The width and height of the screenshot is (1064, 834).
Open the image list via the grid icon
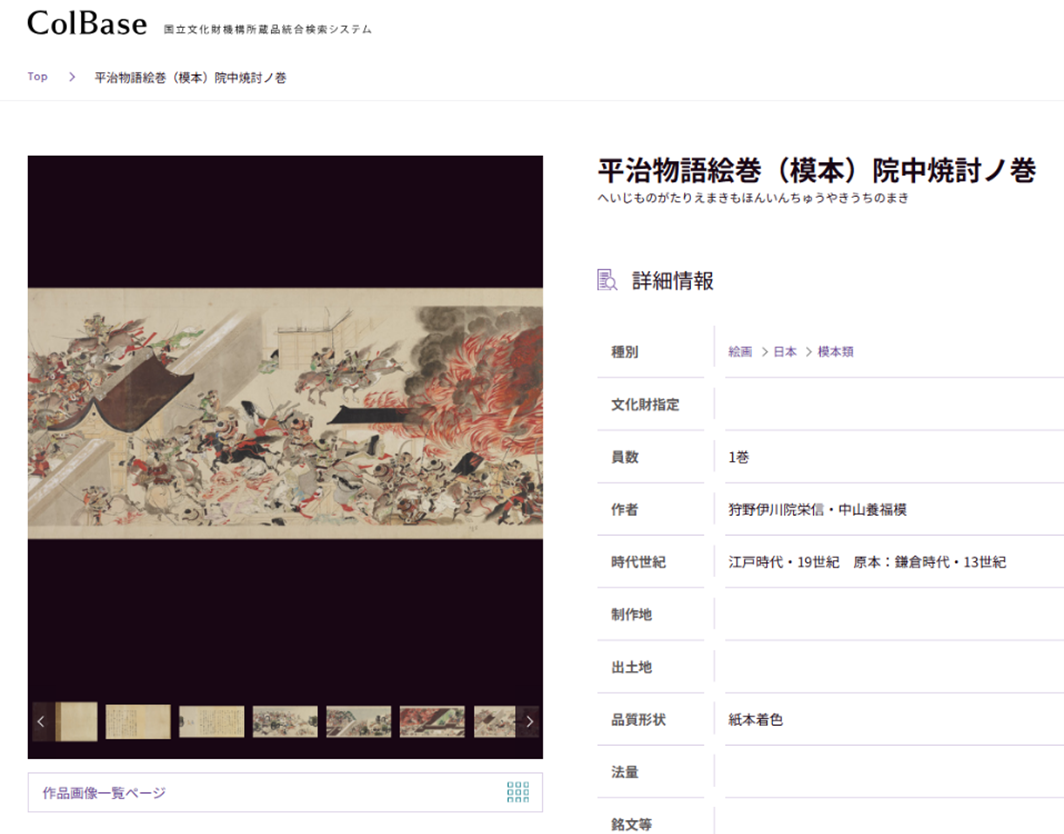point(517,791)
